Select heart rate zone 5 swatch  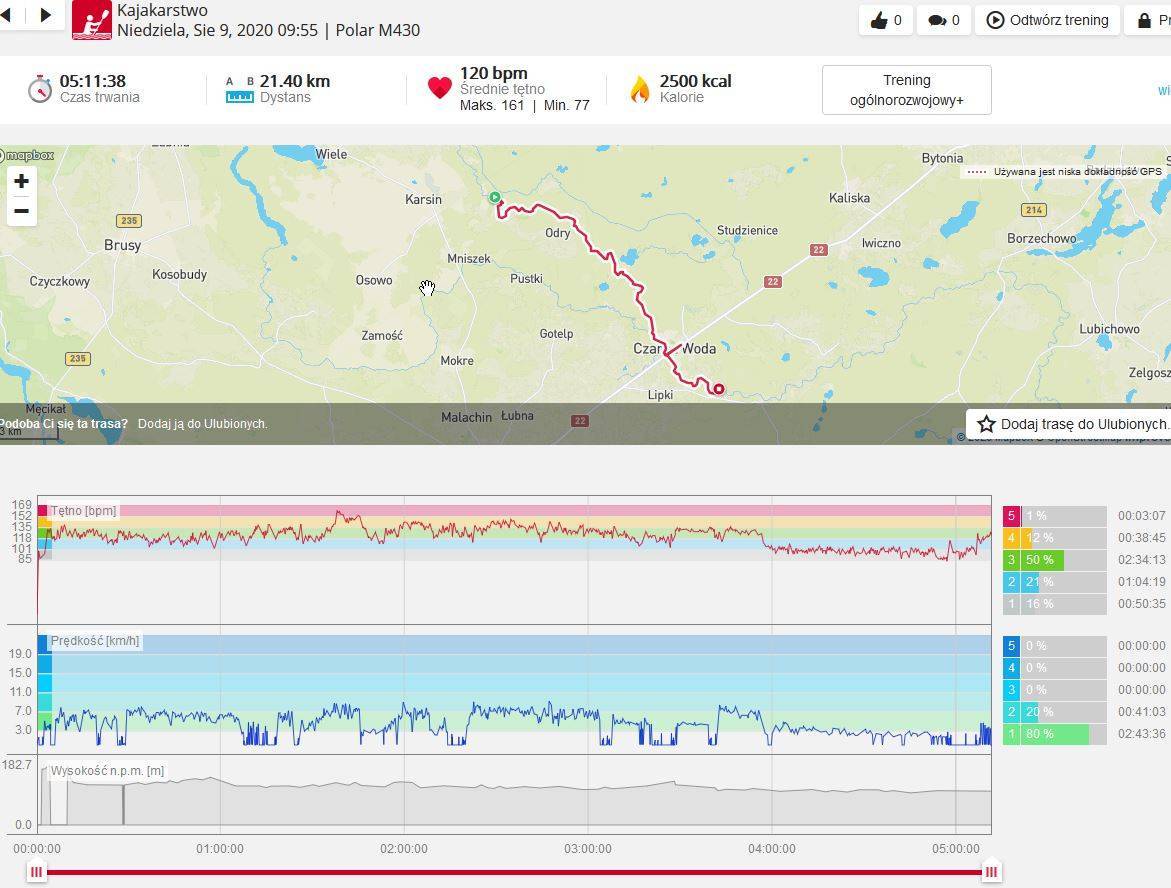[x=1011, y=516]
